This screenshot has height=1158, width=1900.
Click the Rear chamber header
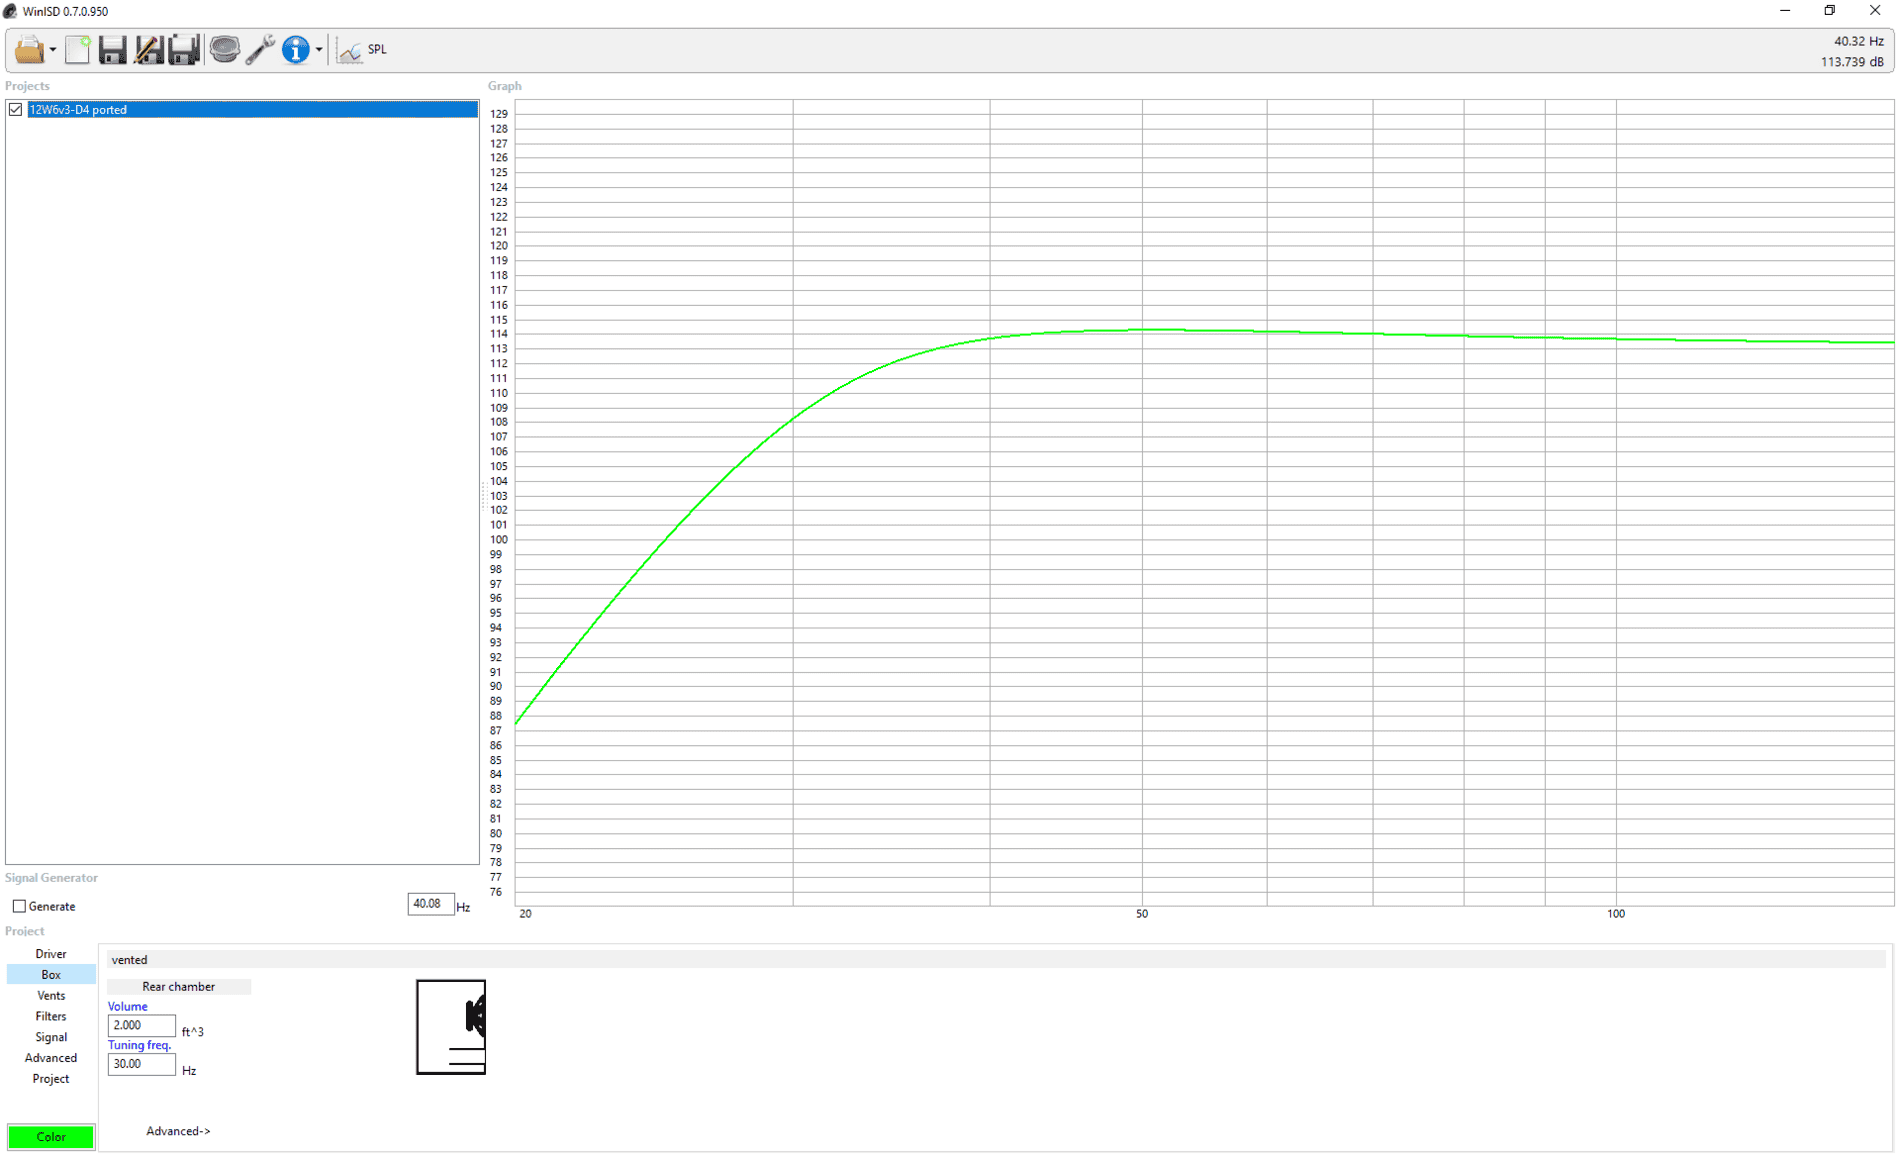179,987
